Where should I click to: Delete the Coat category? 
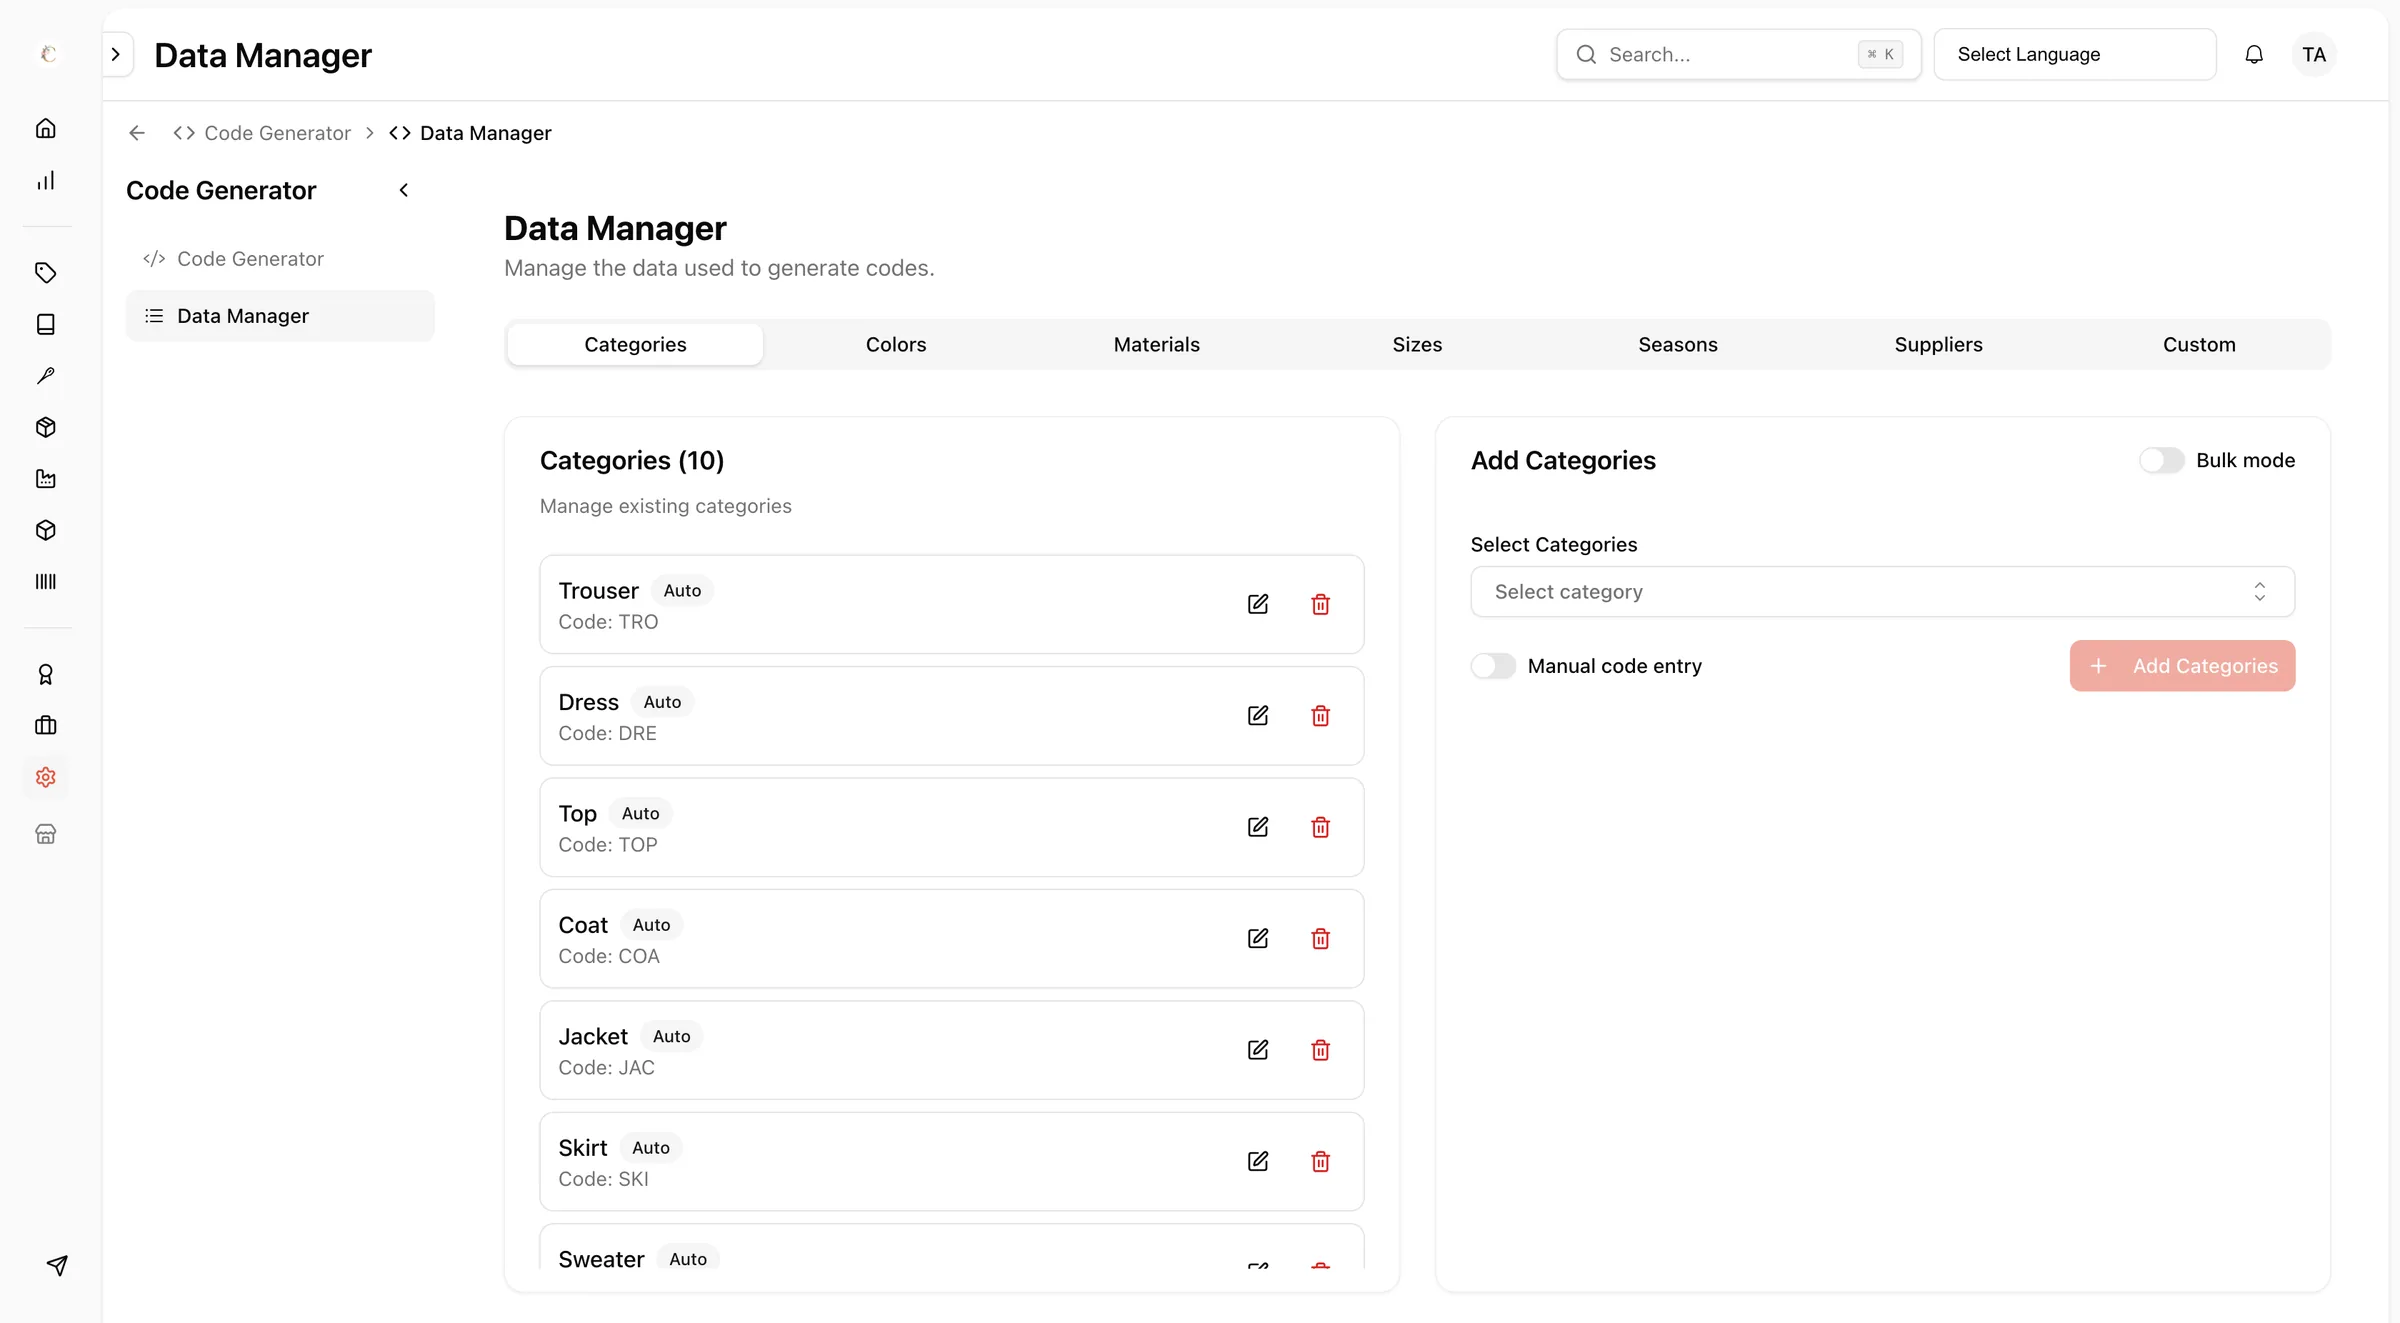pos(1320,939)
